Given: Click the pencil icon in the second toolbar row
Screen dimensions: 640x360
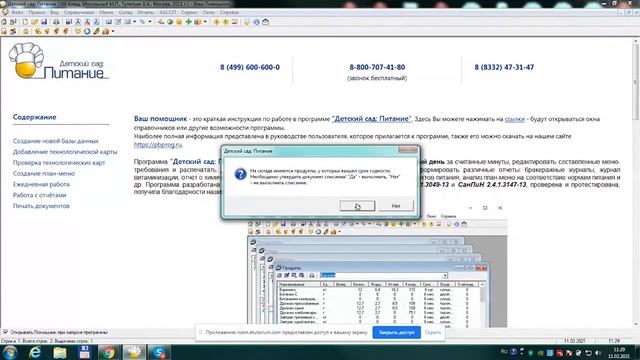Looking at the screenshot, I should [96, 31].
